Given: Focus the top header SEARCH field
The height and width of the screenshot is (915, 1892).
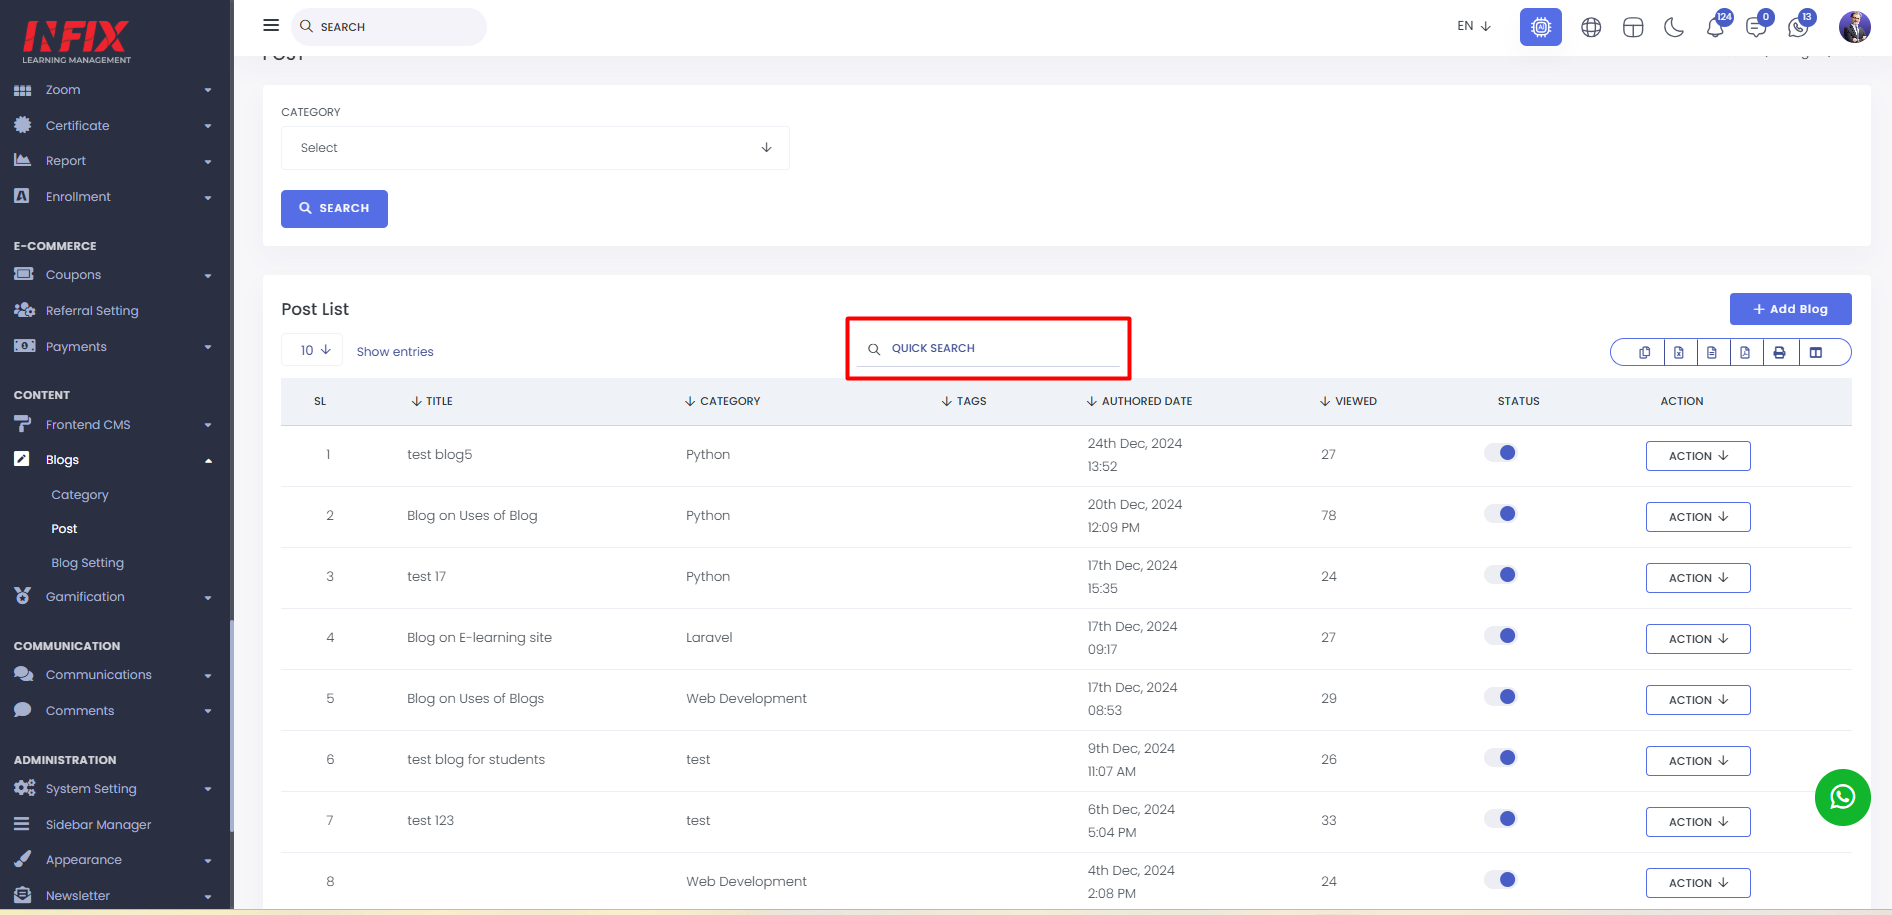Looking at the screenshot, I should (389, 27).
